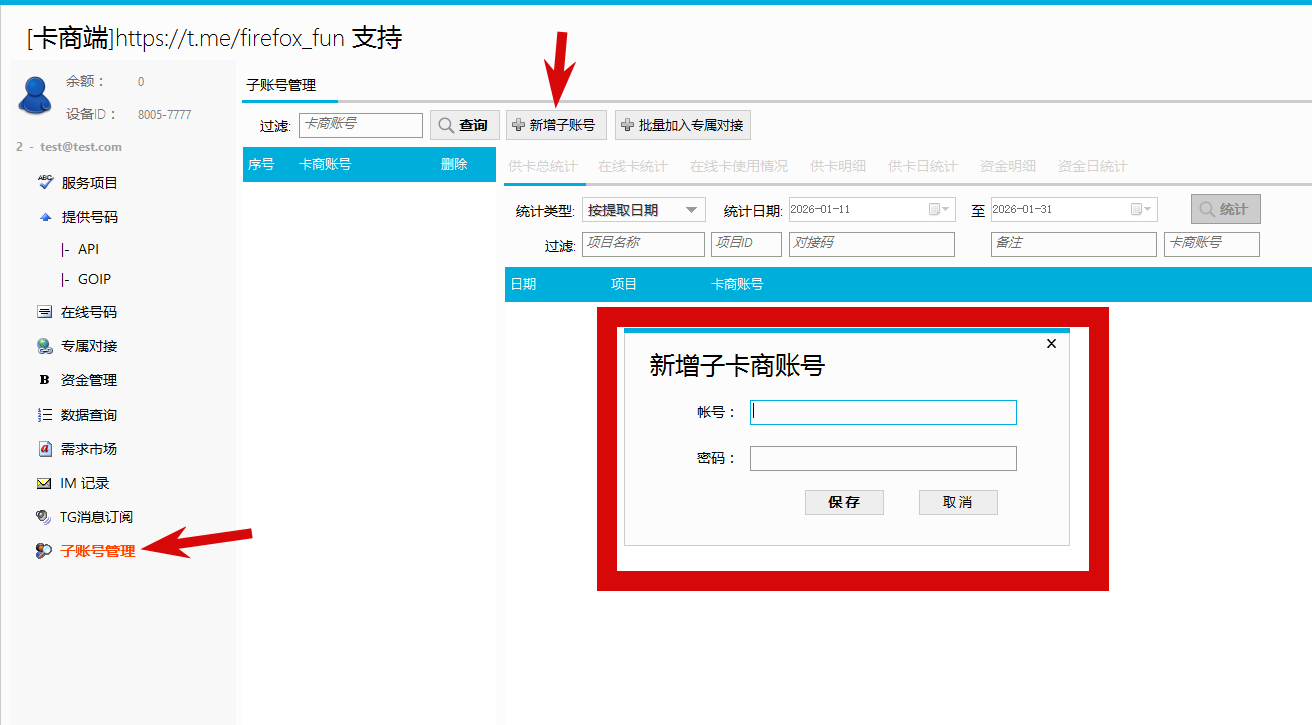
Task: Open the start date calendar picker
Action: [x=940, y=209]
